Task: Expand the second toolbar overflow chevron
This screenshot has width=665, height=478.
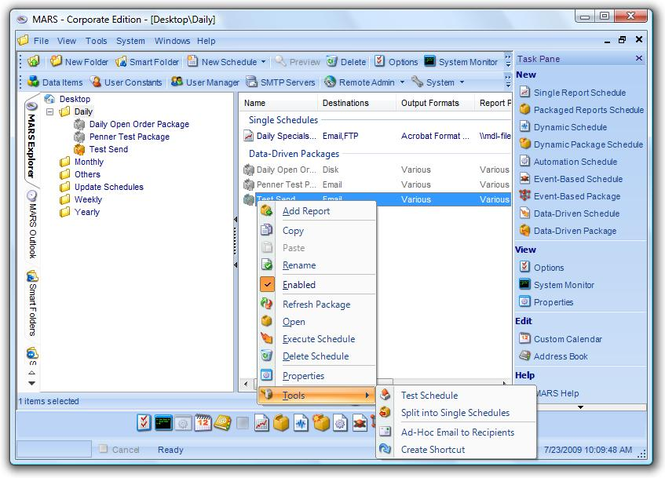Action: click(x=508, y=81)
